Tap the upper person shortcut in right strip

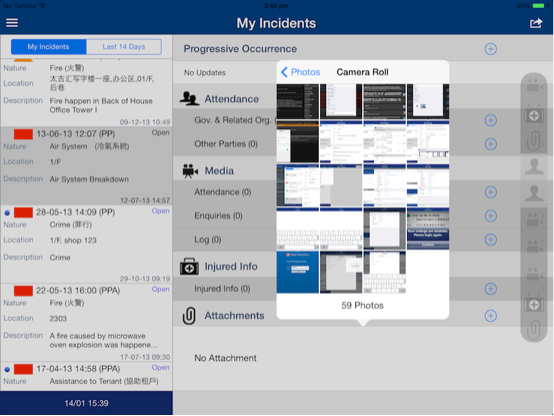(x=534, y=166)
